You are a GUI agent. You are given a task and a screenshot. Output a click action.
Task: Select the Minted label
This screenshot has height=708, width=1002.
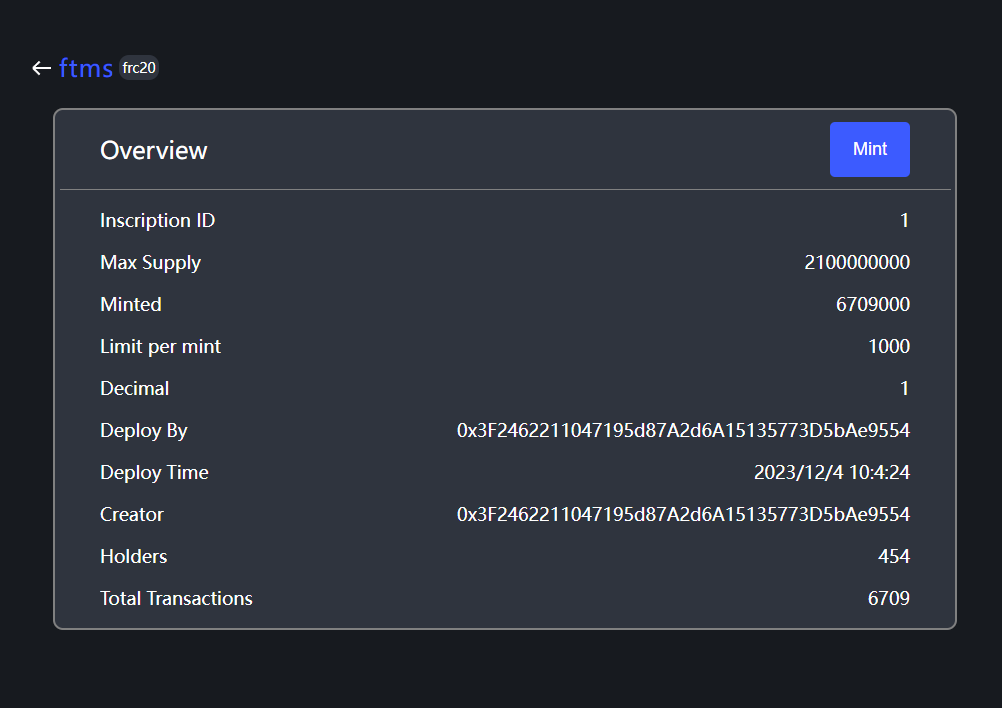click(x=130, y=304)
